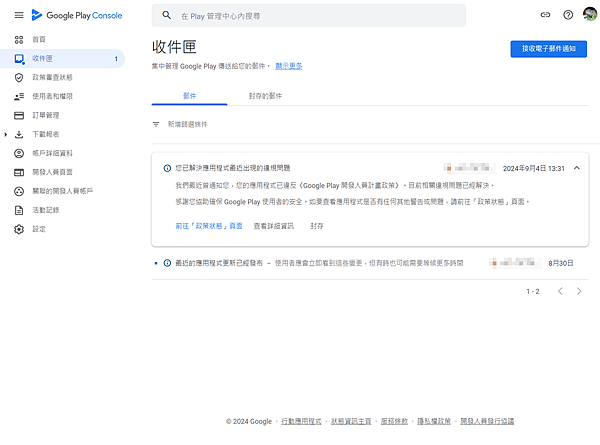This screenshot has width=600, height=445.
Task: Click the 訂單管理 card icon
Action: (x=19, y=115)
